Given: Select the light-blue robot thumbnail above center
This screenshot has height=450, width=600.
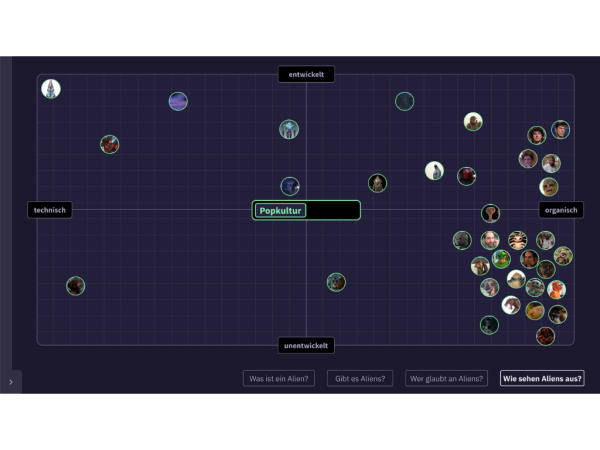Looking at the screenshot, I should [289, 129].
